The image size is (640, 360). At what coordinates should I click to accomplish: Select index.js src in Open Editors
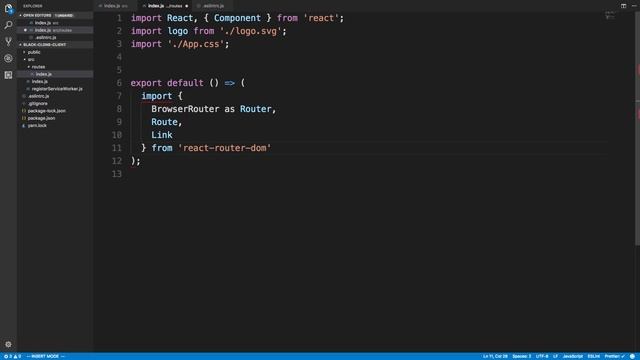[55, 23]
